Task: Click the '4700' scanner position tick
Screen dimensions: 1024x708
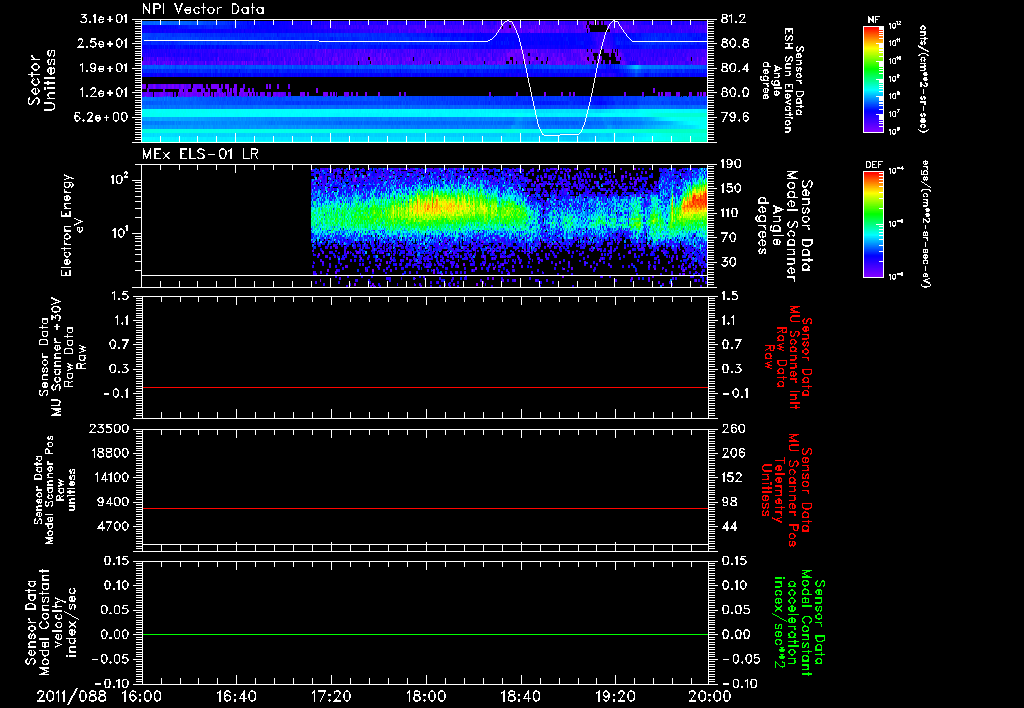Action: click(x=112, y=526)
